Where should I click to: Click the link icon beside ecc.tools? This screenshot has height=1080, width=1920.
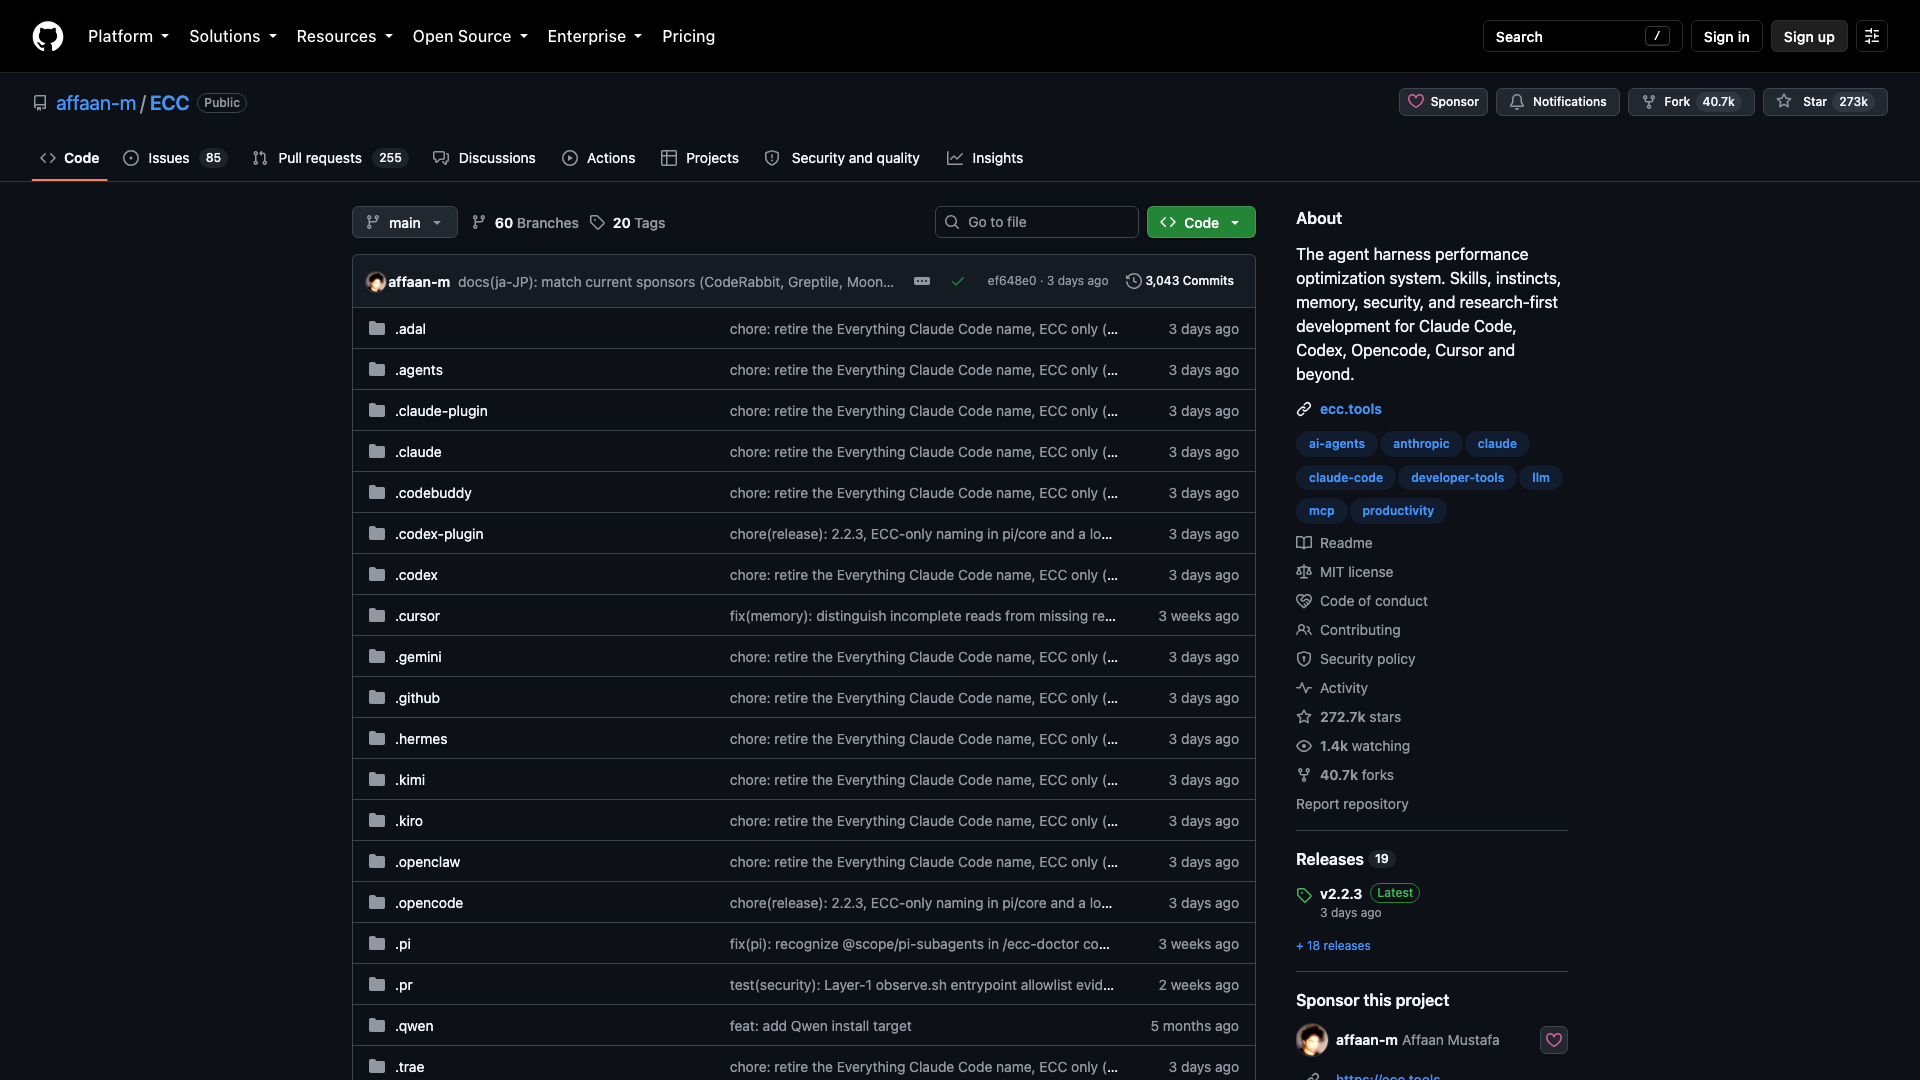(1304, 409)
